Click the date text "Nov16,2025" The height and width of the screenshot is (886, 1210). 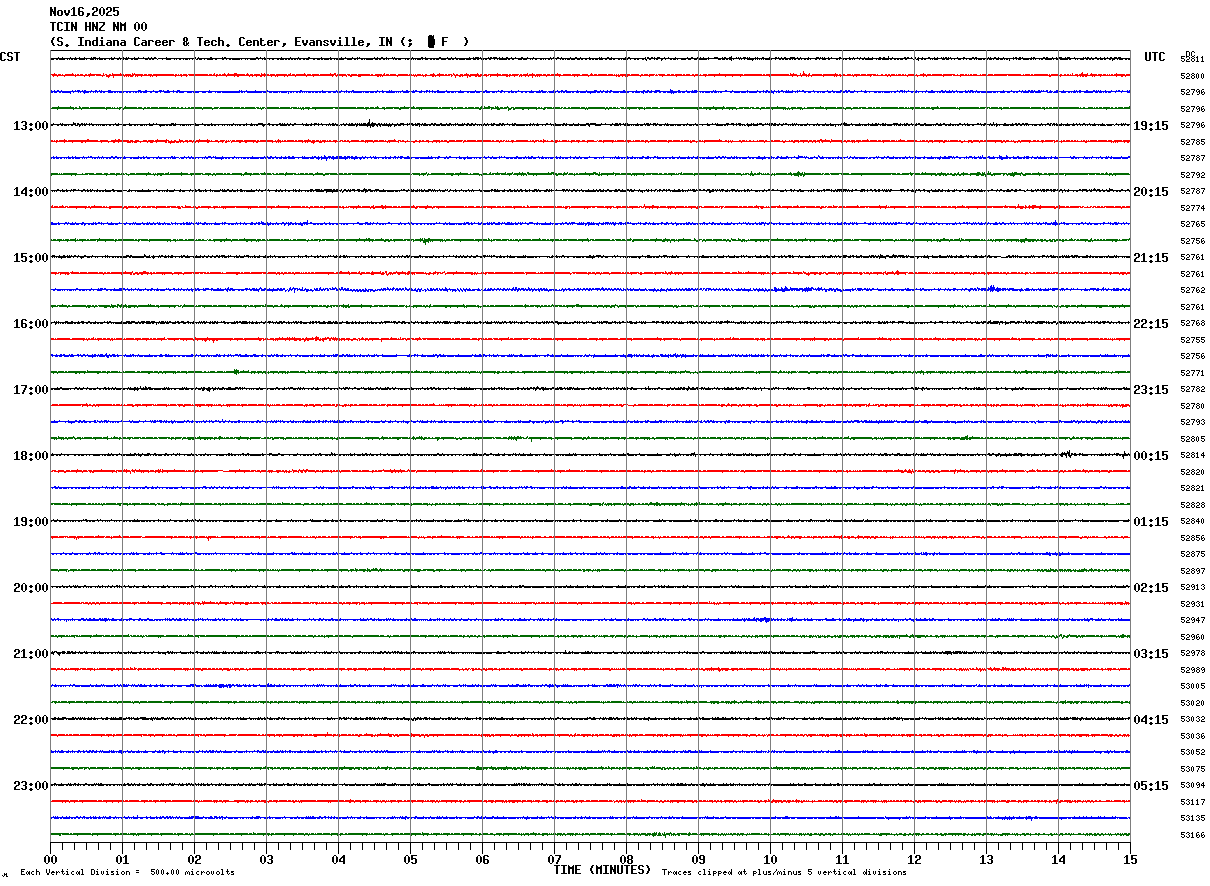(x=84, y=12)
